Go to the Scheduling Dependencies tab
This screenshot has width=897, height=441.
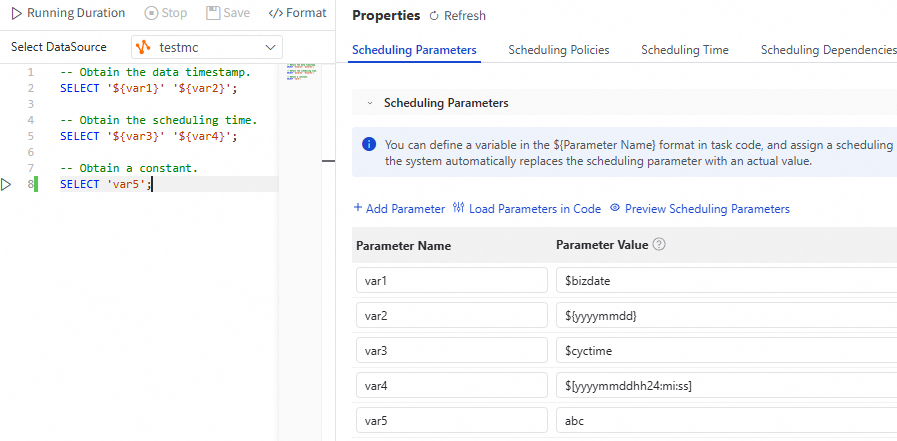[x=828, y=50]
